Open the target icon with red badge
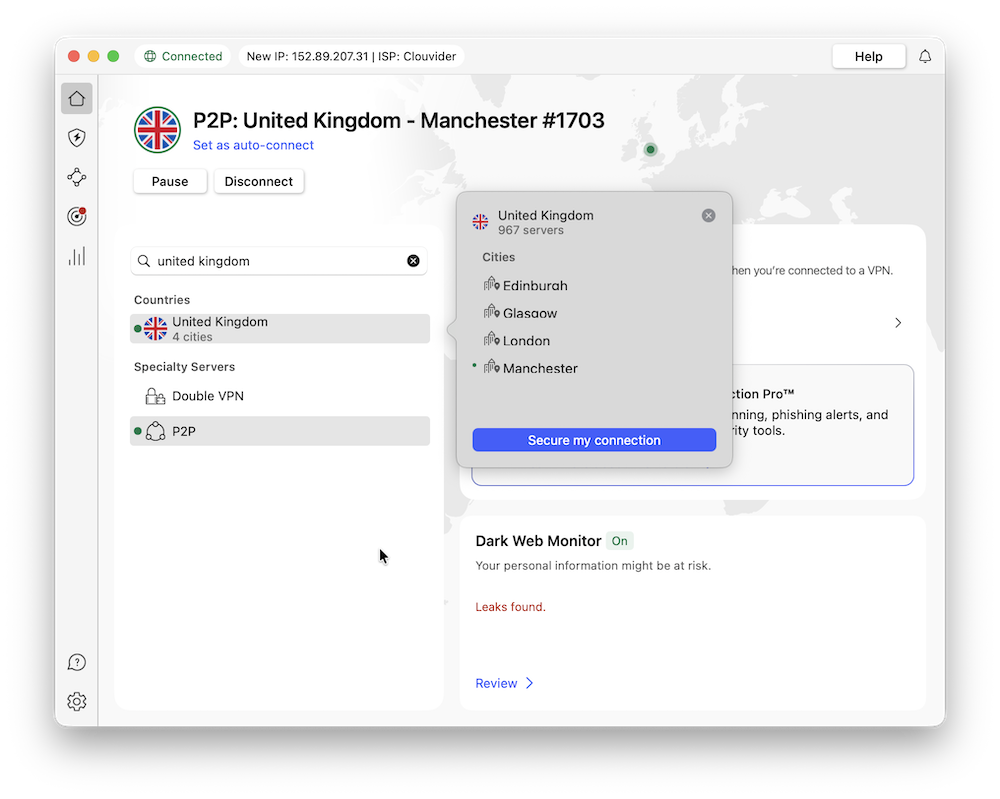 (77, 216)
